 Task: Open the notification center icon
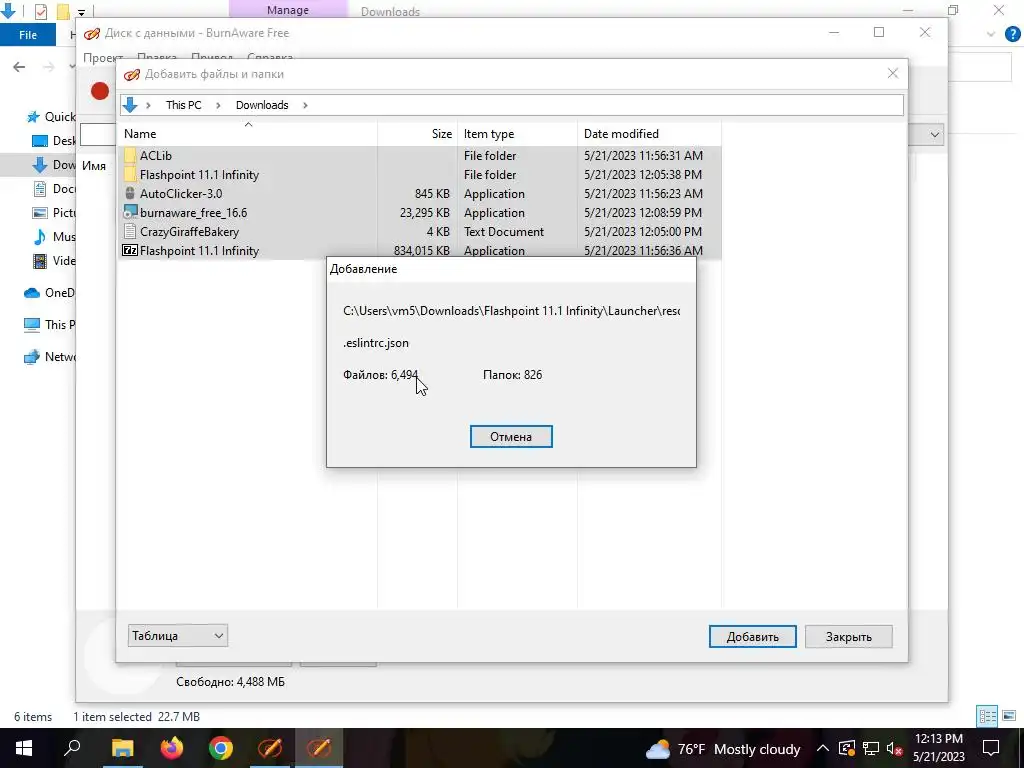click(991, 748)
